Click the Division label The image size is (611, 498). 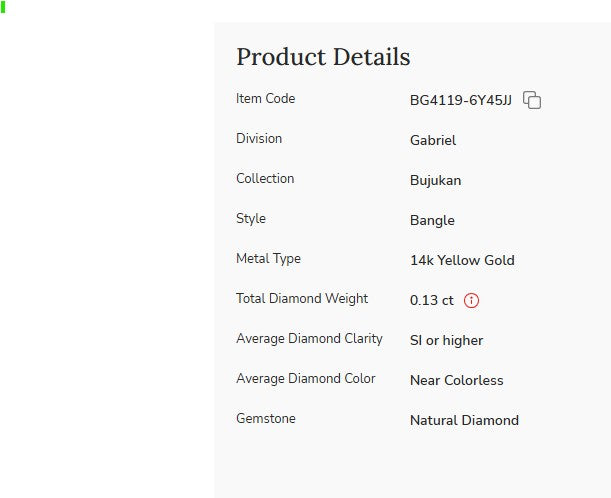coord(259,138)
